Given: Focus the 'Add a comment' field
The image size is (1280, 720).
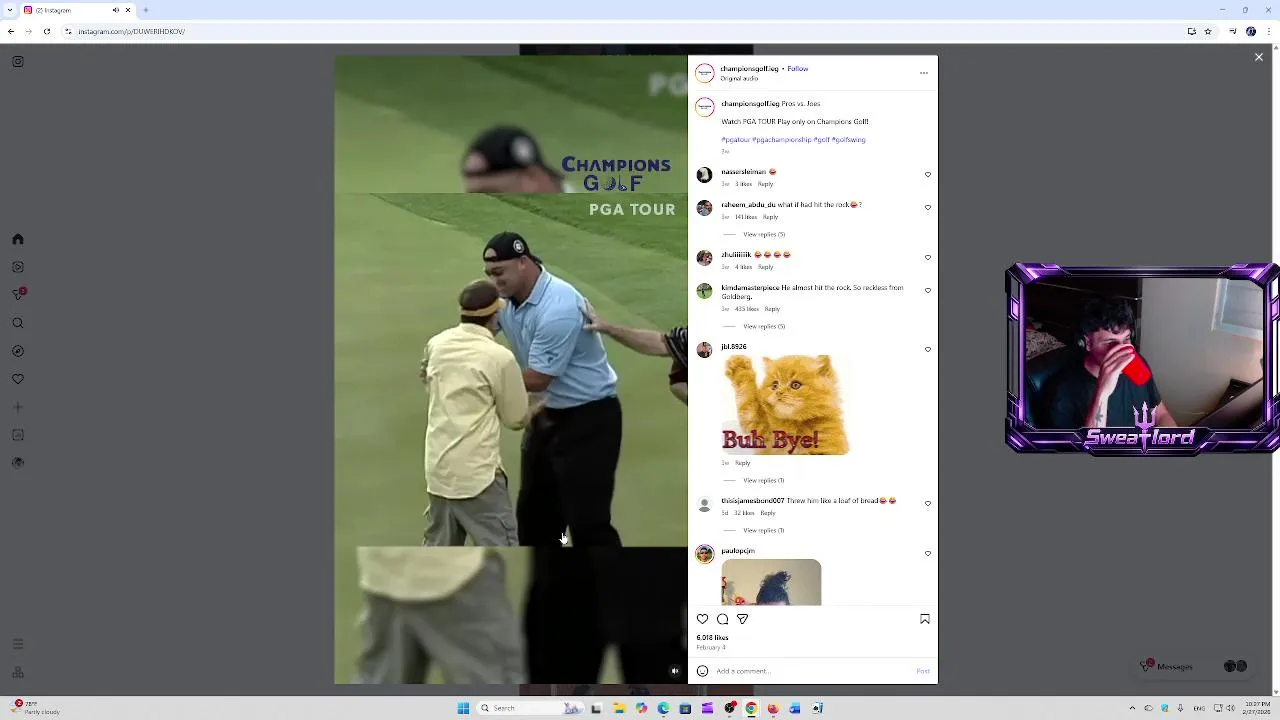Looking at the screenshot, I should pos(812,671).
